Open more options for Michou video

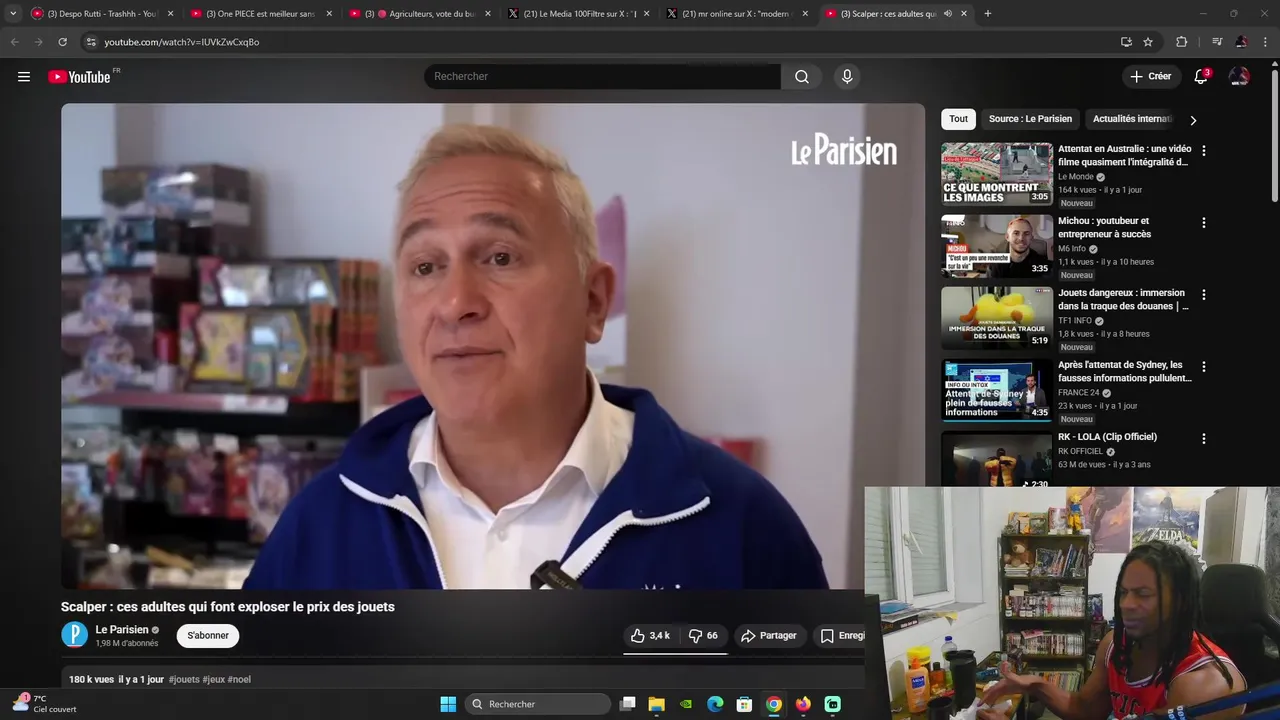click(x=1203, y=222)
